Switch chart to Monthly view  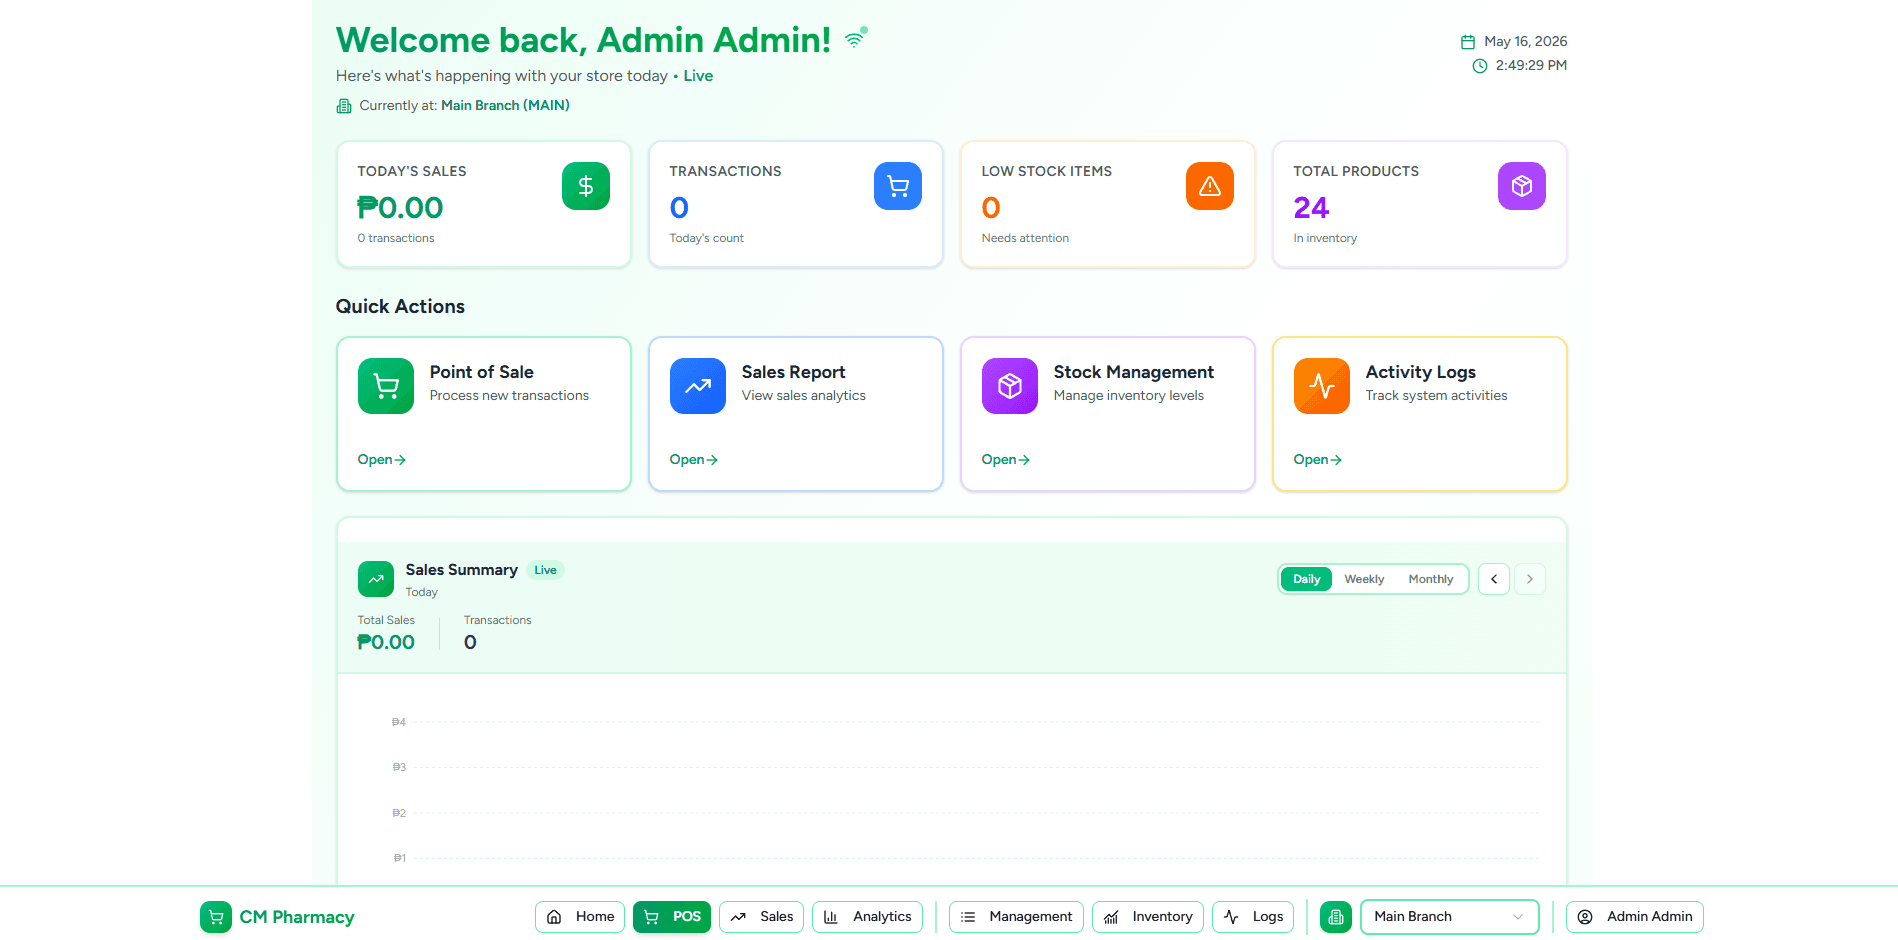point(1430,579)
